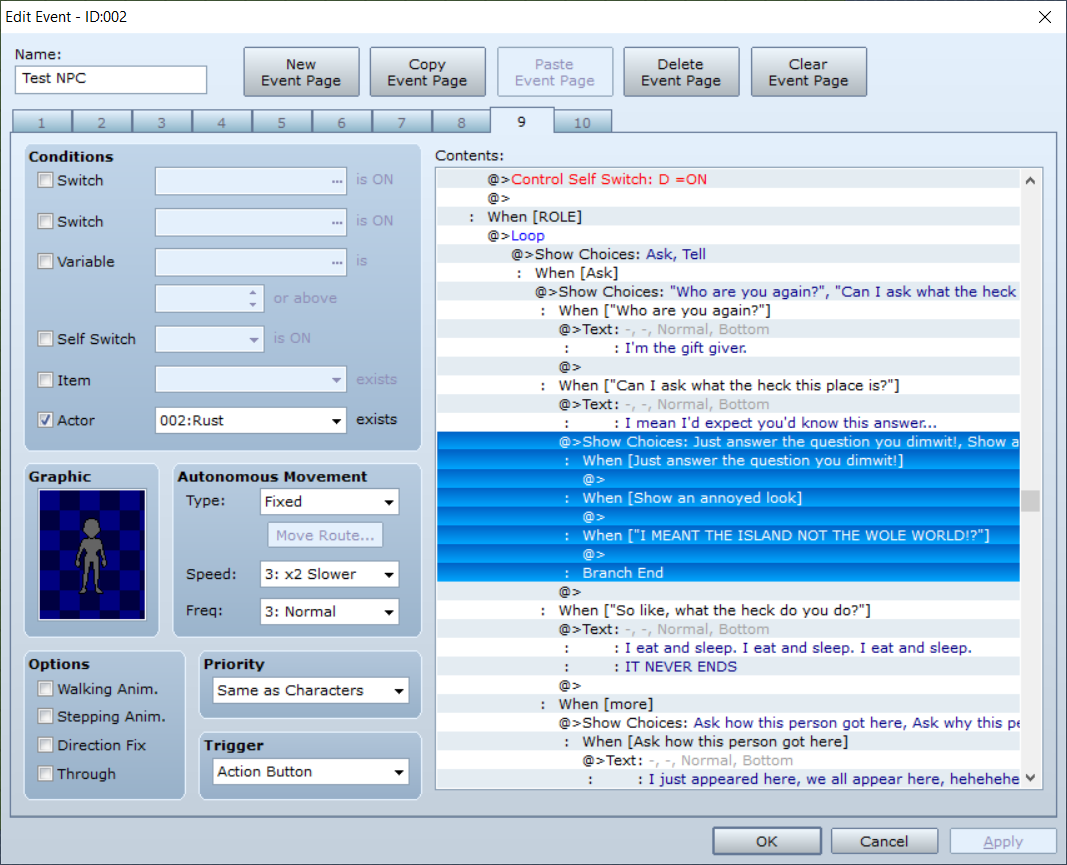1067x865 pixels.
Task: Select the Branch End line
Action: 728,572
